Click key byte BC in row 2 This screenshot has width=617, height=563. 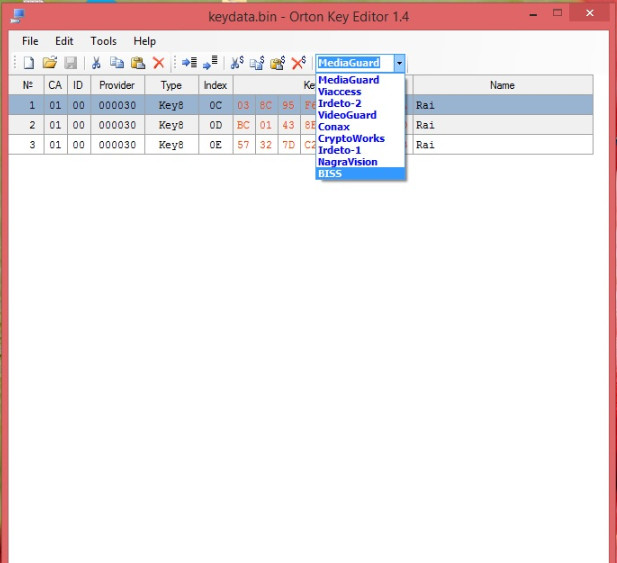pyautogui.click(x=244, y=125)
